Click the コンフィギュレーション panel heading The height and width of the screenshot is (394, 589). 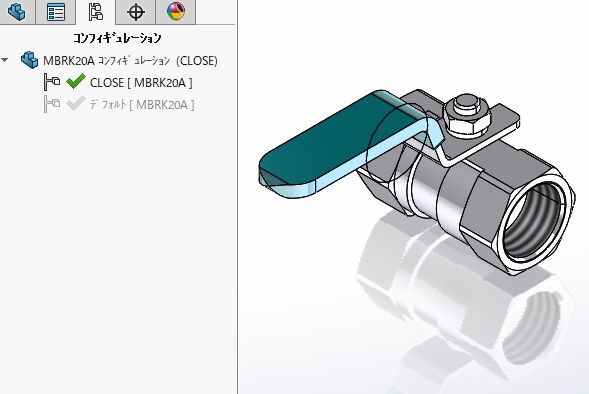pos(117,38)
